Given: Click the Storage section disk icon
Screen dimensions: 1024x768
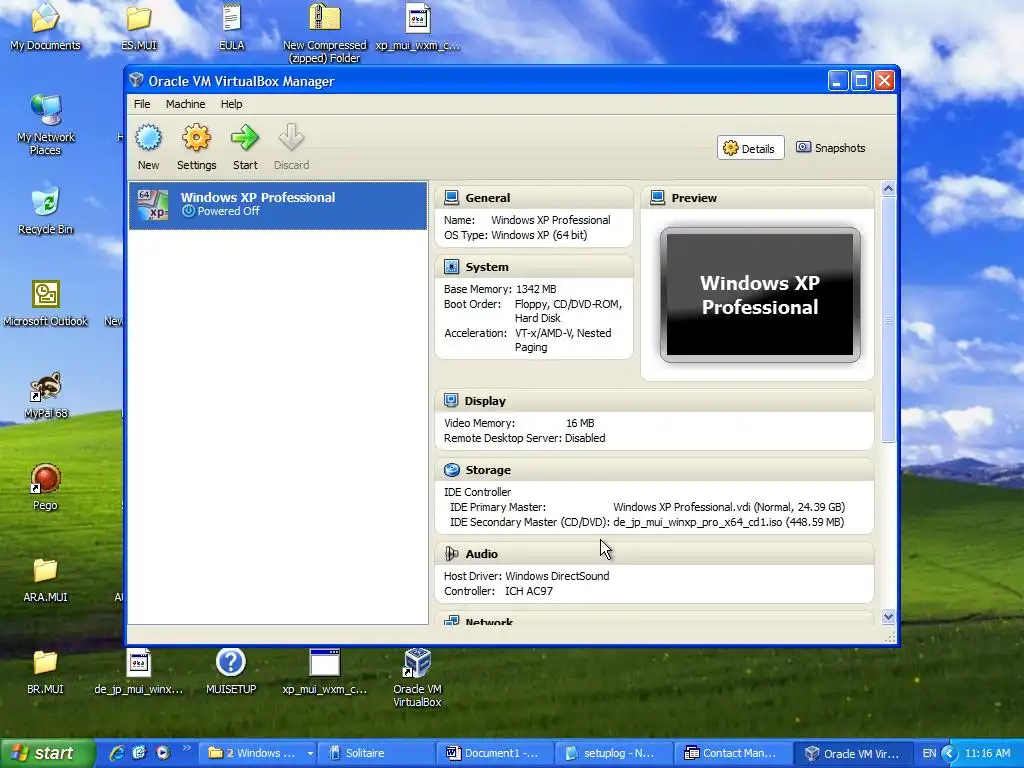Looking at the screenshot, I should [x=451, y=470].
